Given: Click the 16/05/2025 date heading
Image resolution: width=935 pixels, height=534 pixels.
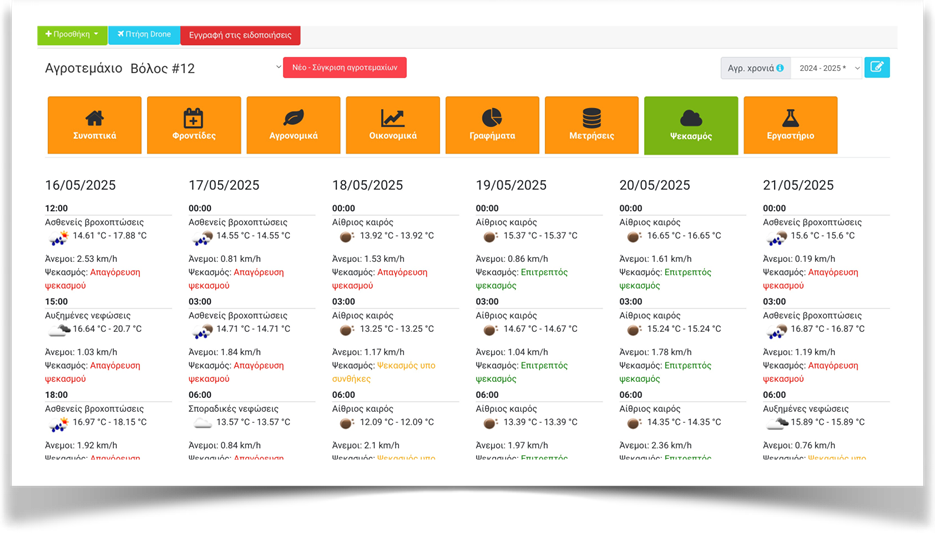Looking at the screenshot, I should 83,185.
